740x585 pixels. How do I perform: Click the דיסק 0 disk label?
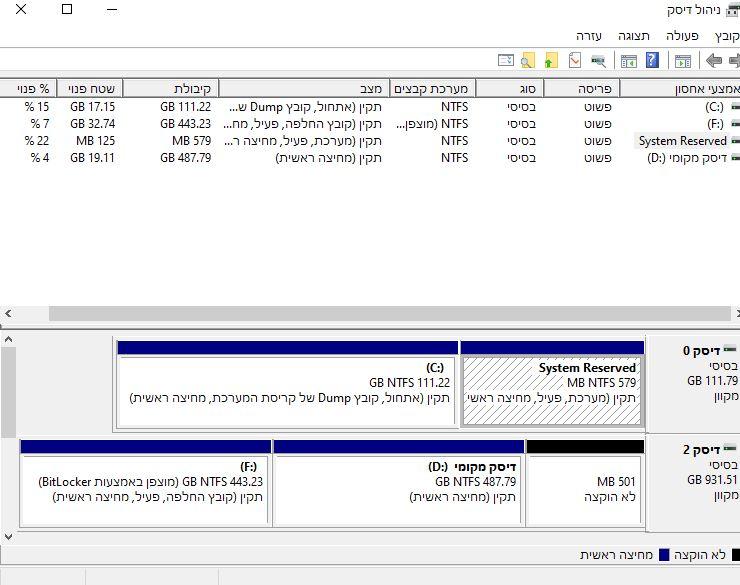pyautogui.click(x=701, y=351)
